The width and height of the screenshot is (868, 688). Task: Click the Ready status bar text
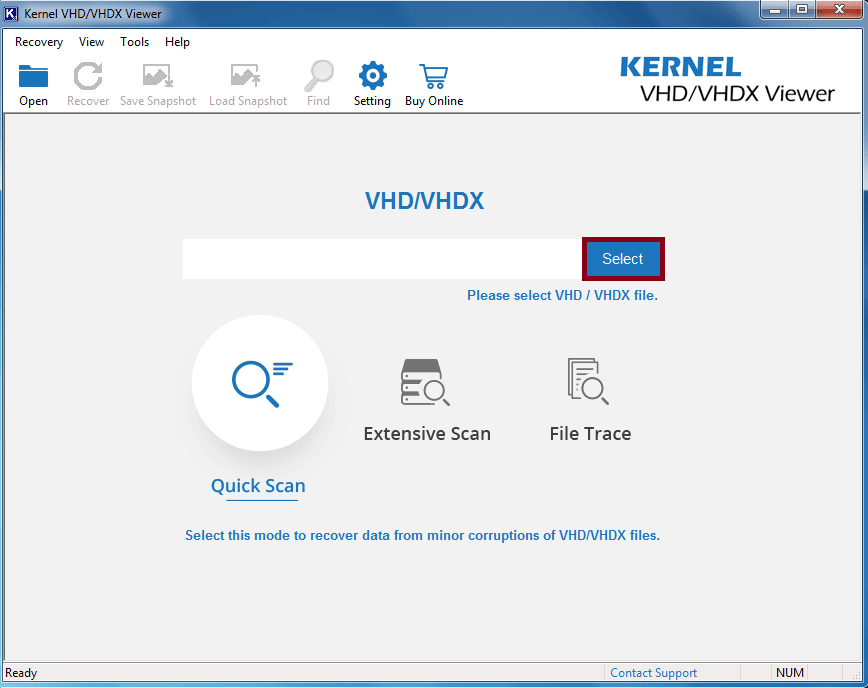tap(21, 673)
